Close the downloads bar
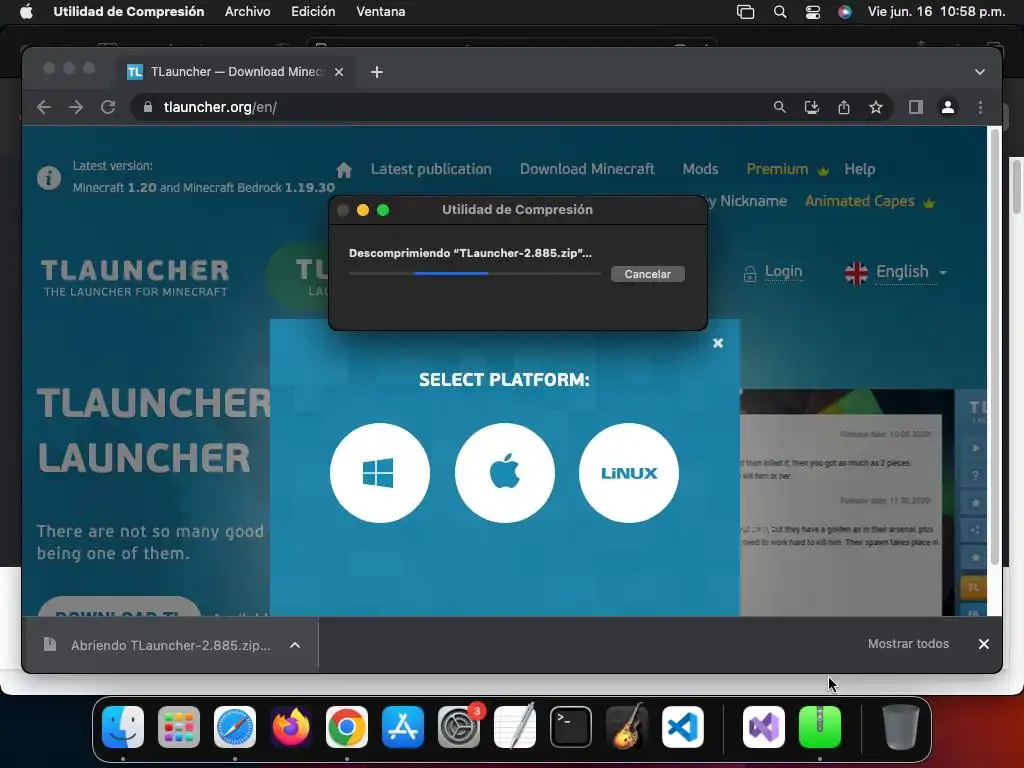The image size is (1024, 768). (984, 644)
